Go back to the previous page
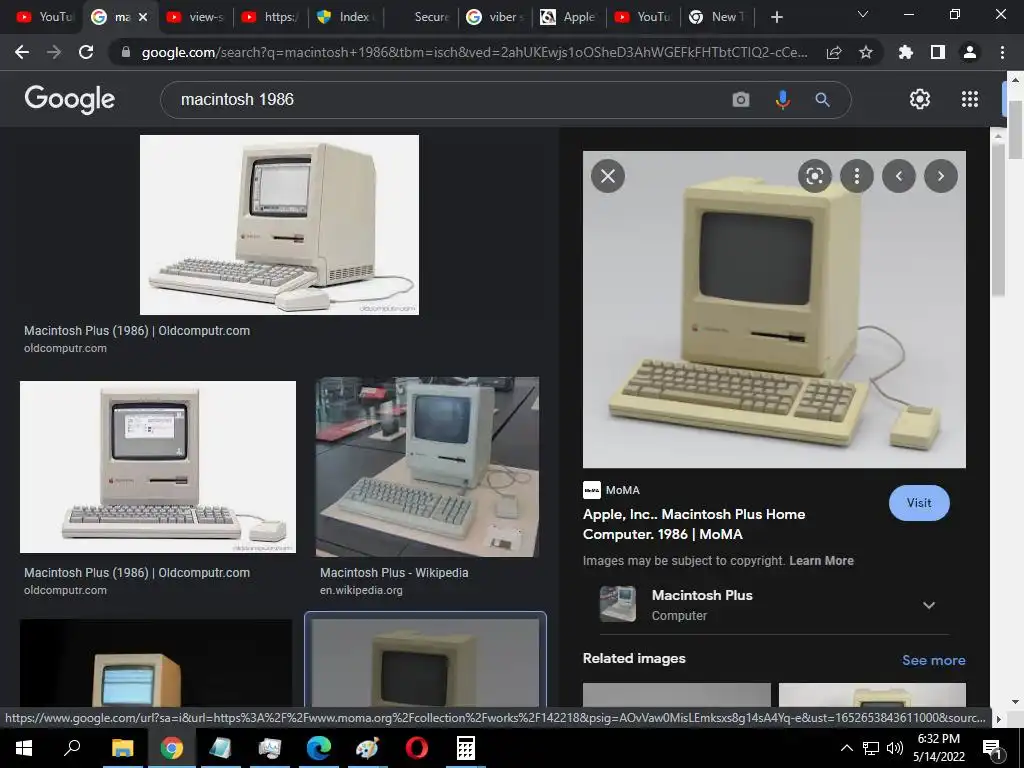Image resolution: width=1024 pixels, height=768 pixels. (22, 52)
